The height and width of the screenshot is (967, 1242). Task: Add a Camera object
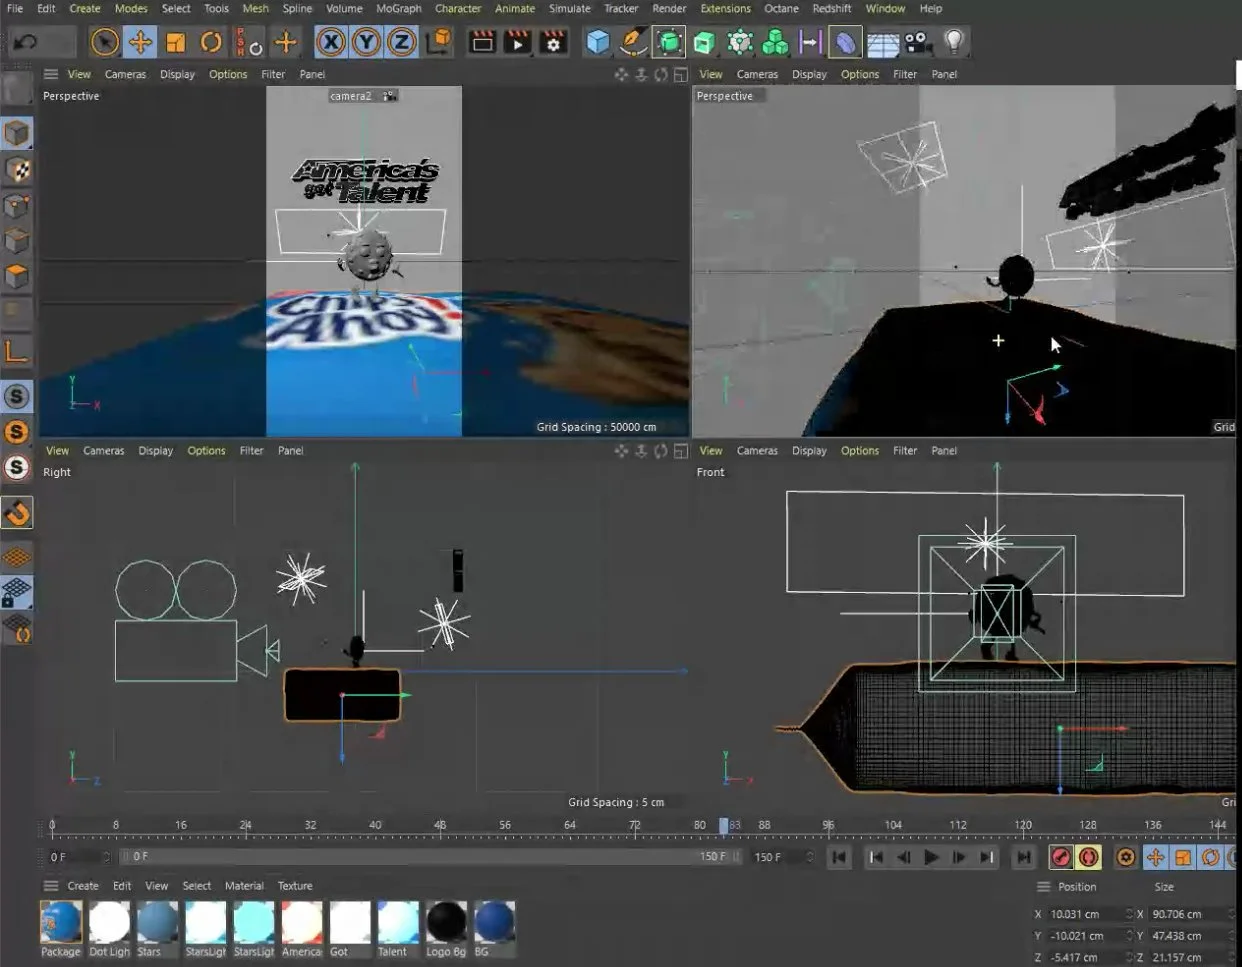tap(918, 42)
